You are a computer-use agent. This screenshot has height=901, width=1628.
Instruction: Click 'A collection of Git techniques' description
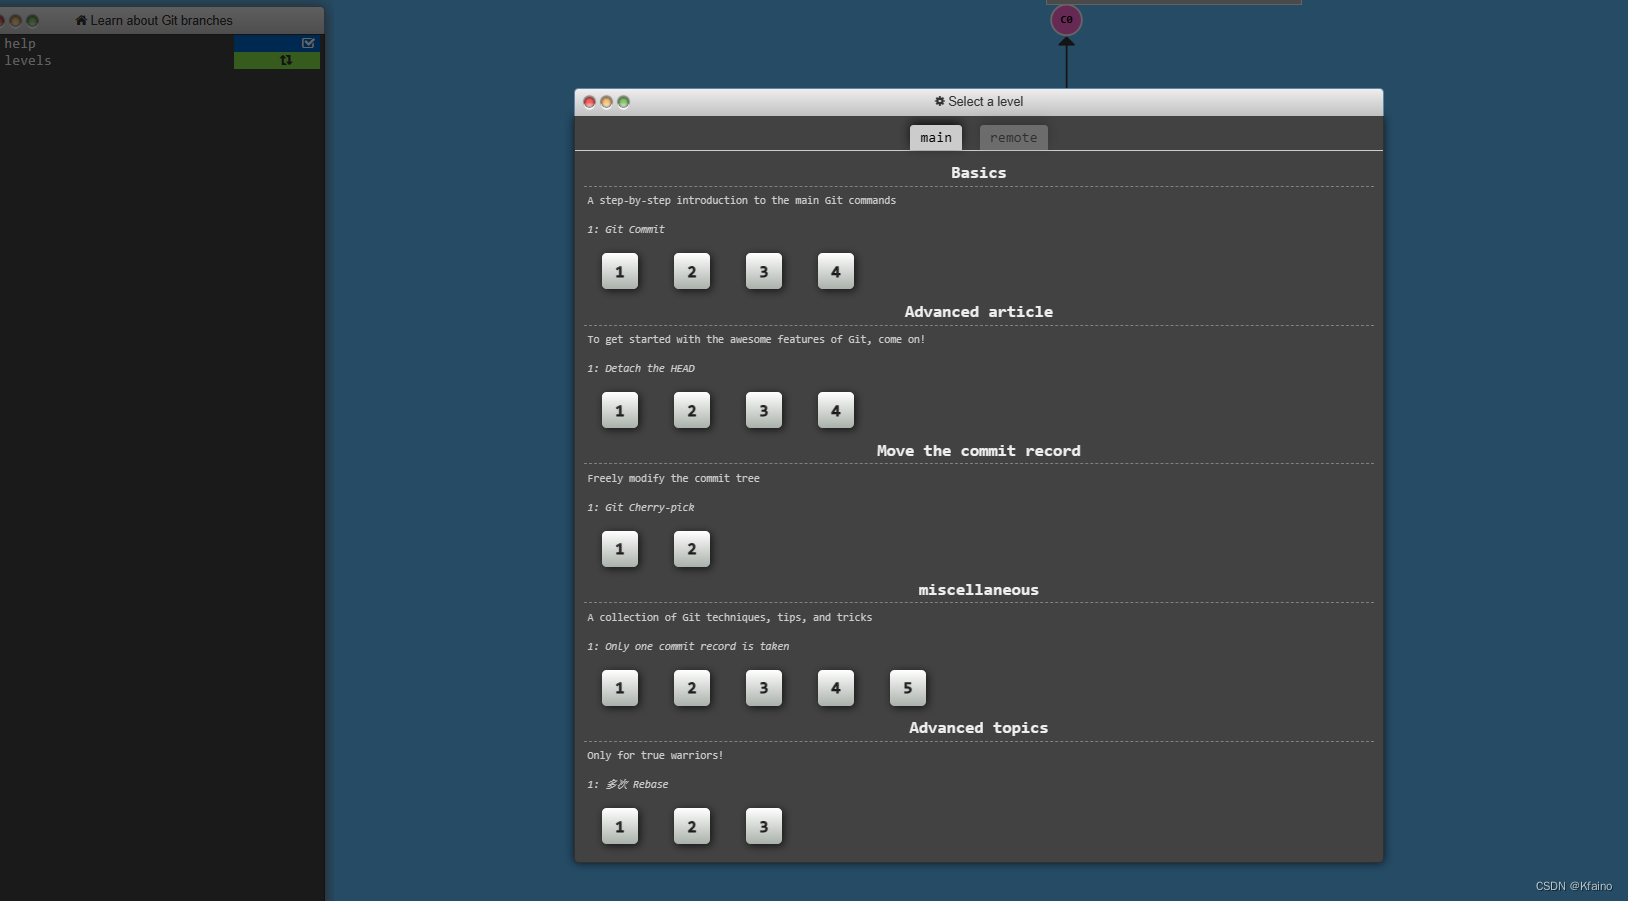[730, 617]
